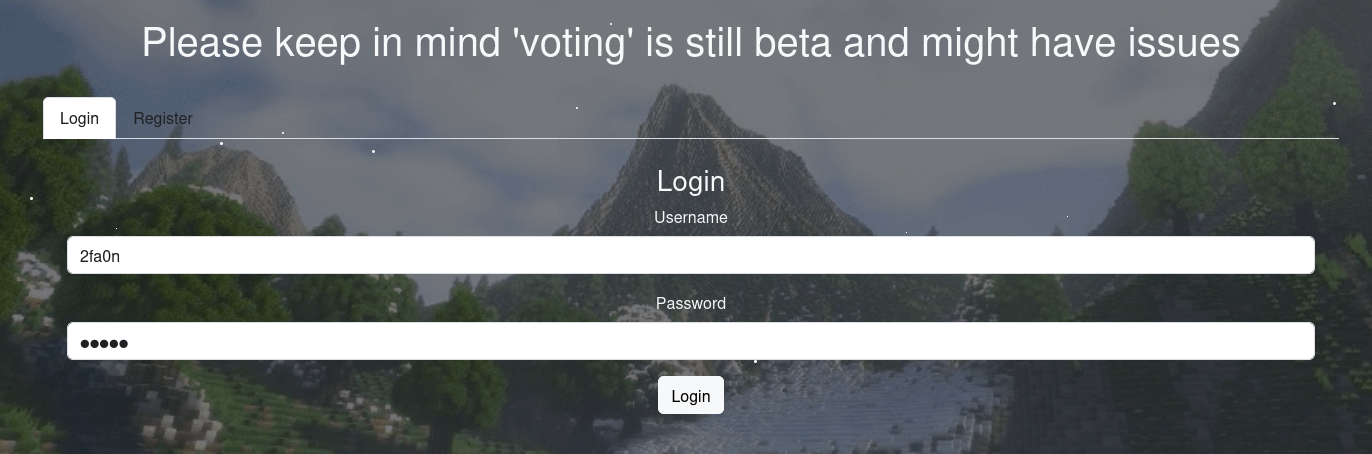Click the beta notice heading text
Viewport: 1372px width, 454px height.
tap(690, 43)
